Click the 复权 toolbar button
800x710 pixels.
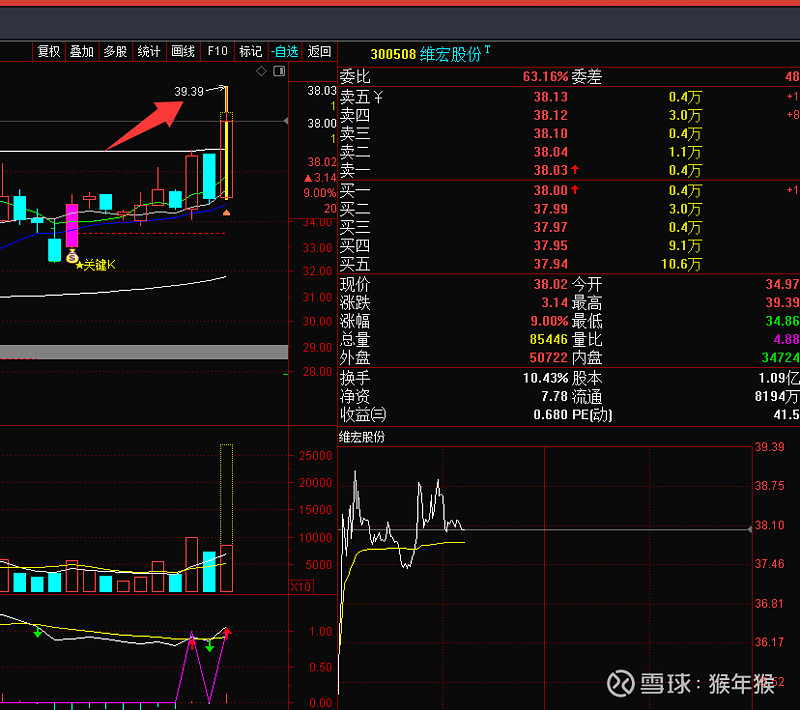[49, 52]
